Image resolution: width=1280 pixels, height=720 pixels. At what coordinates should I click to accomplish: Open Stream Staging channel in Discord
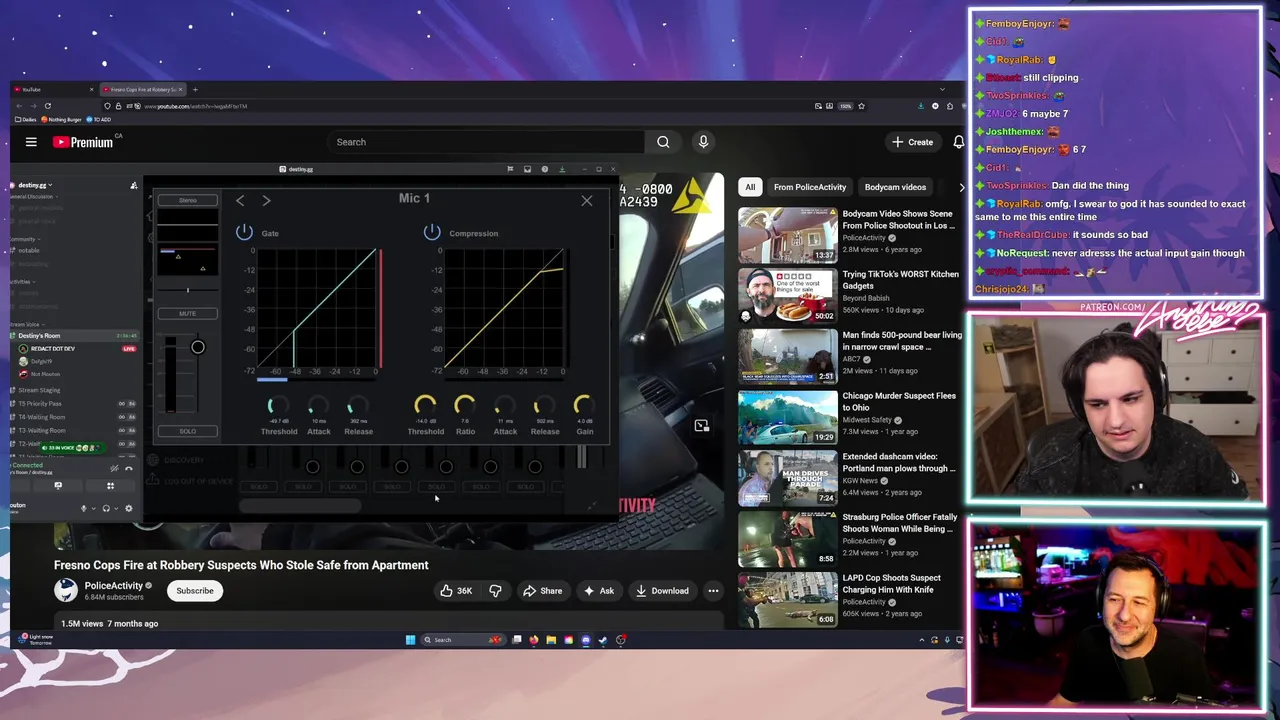coord(40,390)
